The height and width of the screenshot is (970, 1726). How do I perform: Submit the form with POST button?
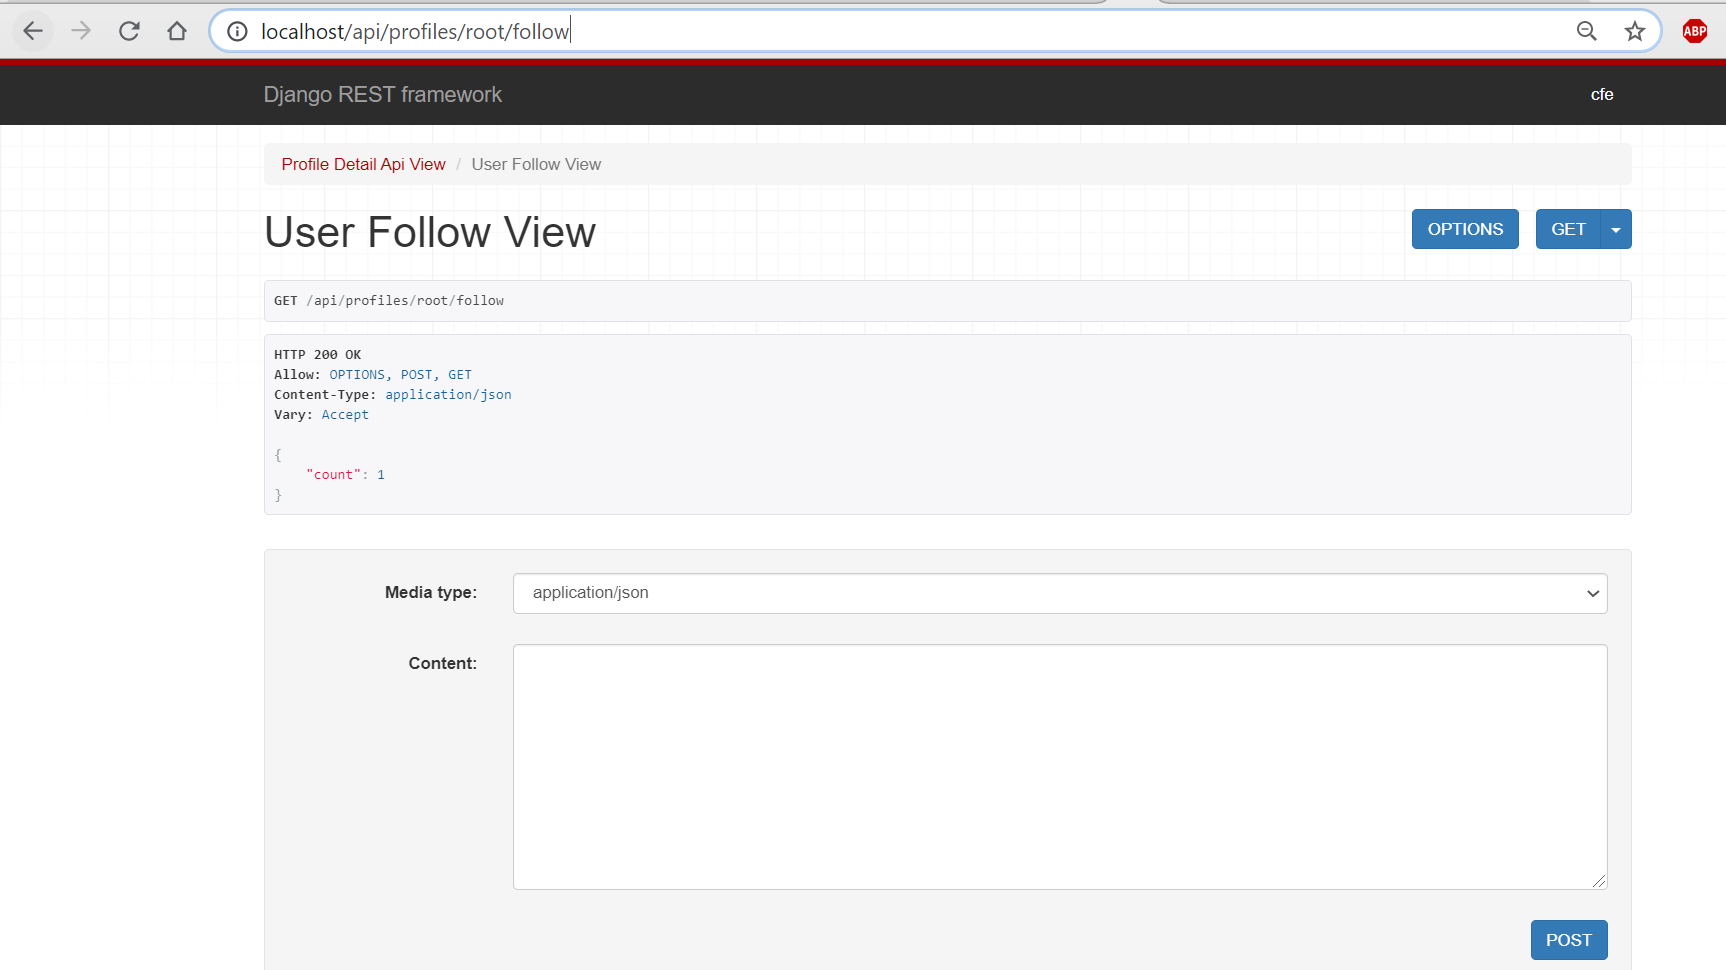(x=1569, y=940)
